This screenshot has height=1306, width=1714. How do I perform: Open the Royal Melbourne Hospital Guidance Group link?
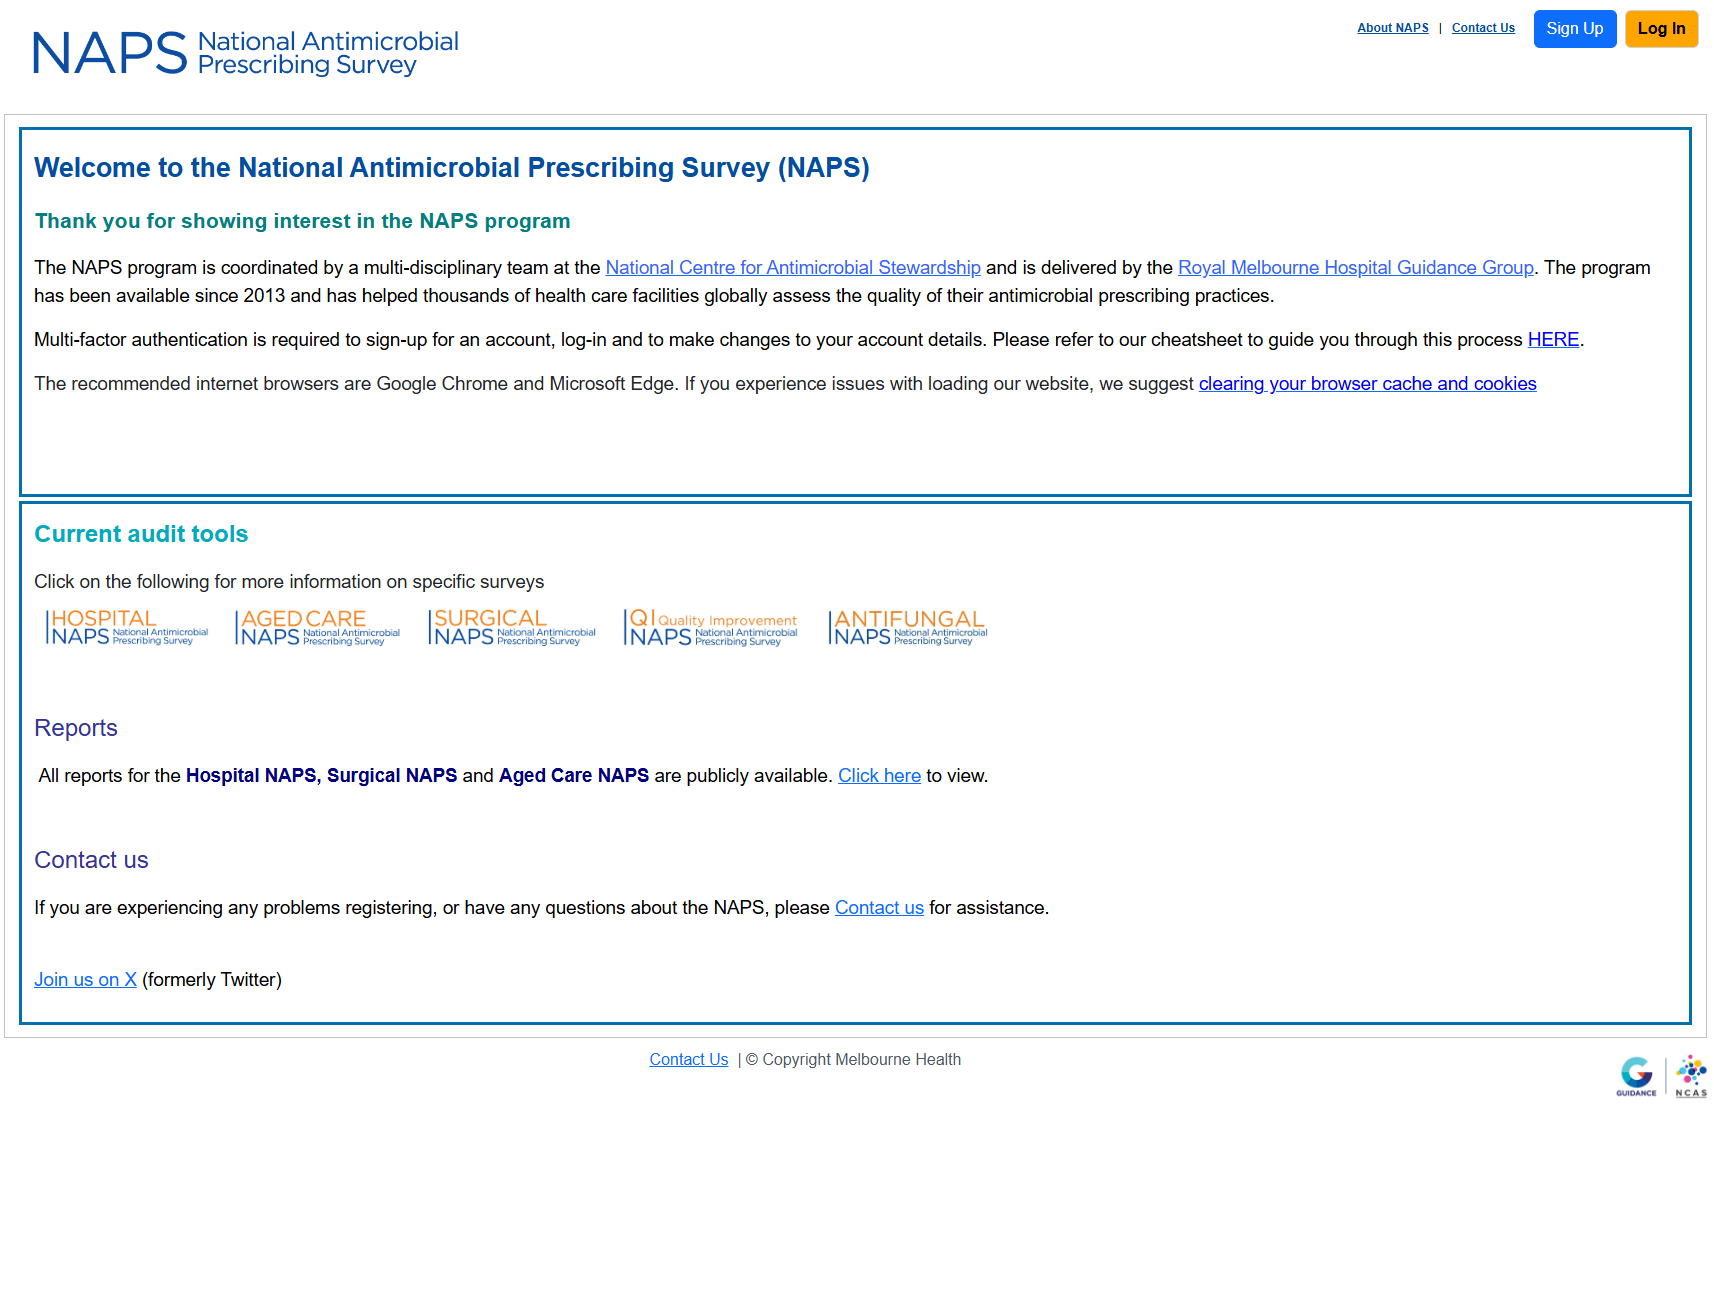(1355, 267)
